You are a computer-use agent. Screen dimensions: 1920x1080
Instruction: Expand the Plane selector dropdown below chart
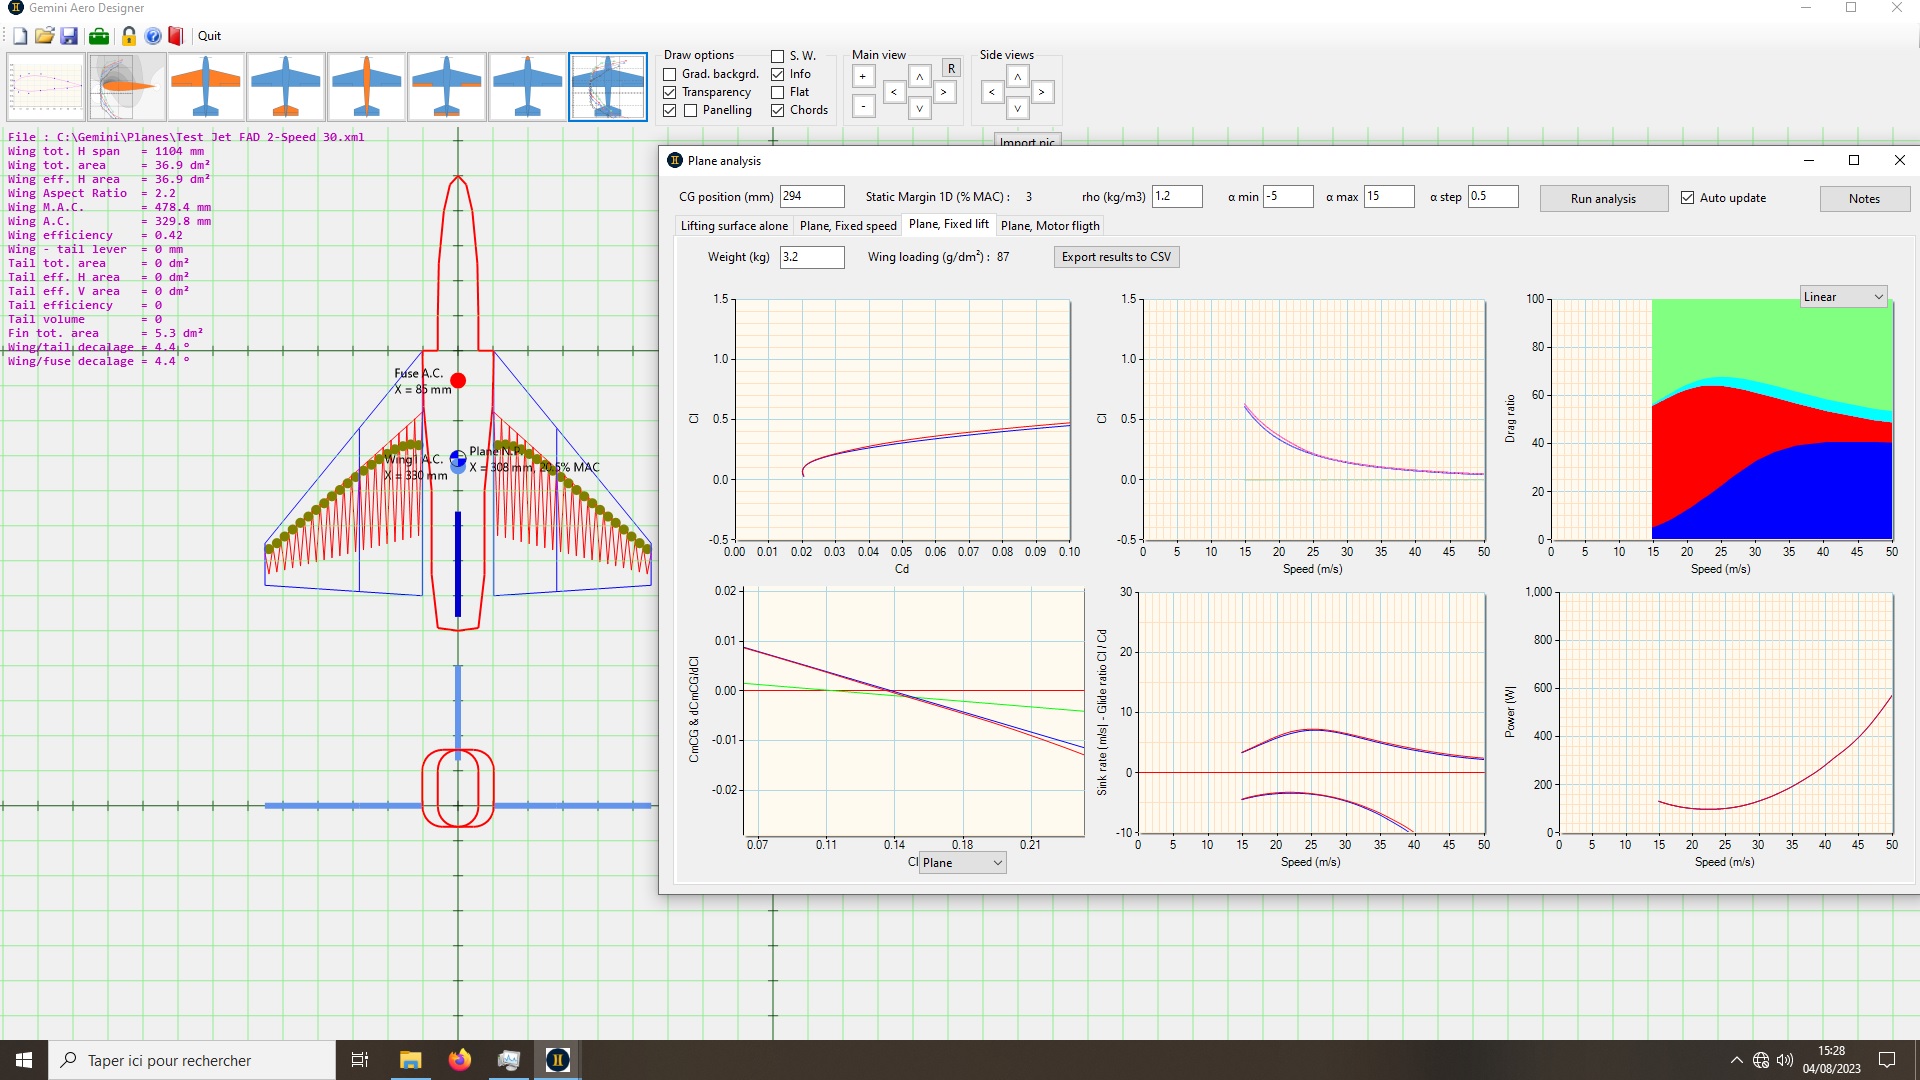962,863
